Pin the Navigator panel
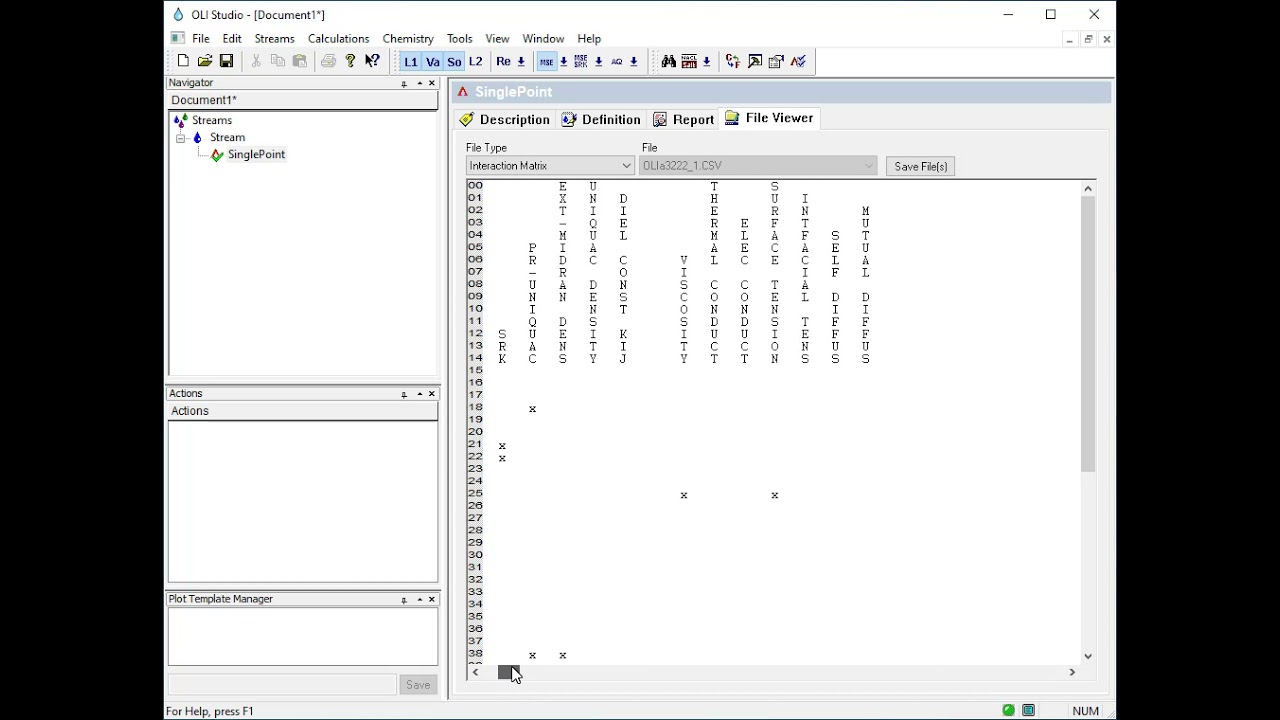The height and width of the screenshot is (720, 1280). click(404, 83)
